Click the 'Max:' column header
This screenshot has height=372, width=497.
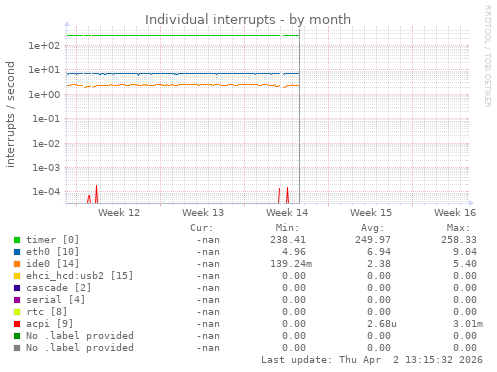[x=458, y=228]
